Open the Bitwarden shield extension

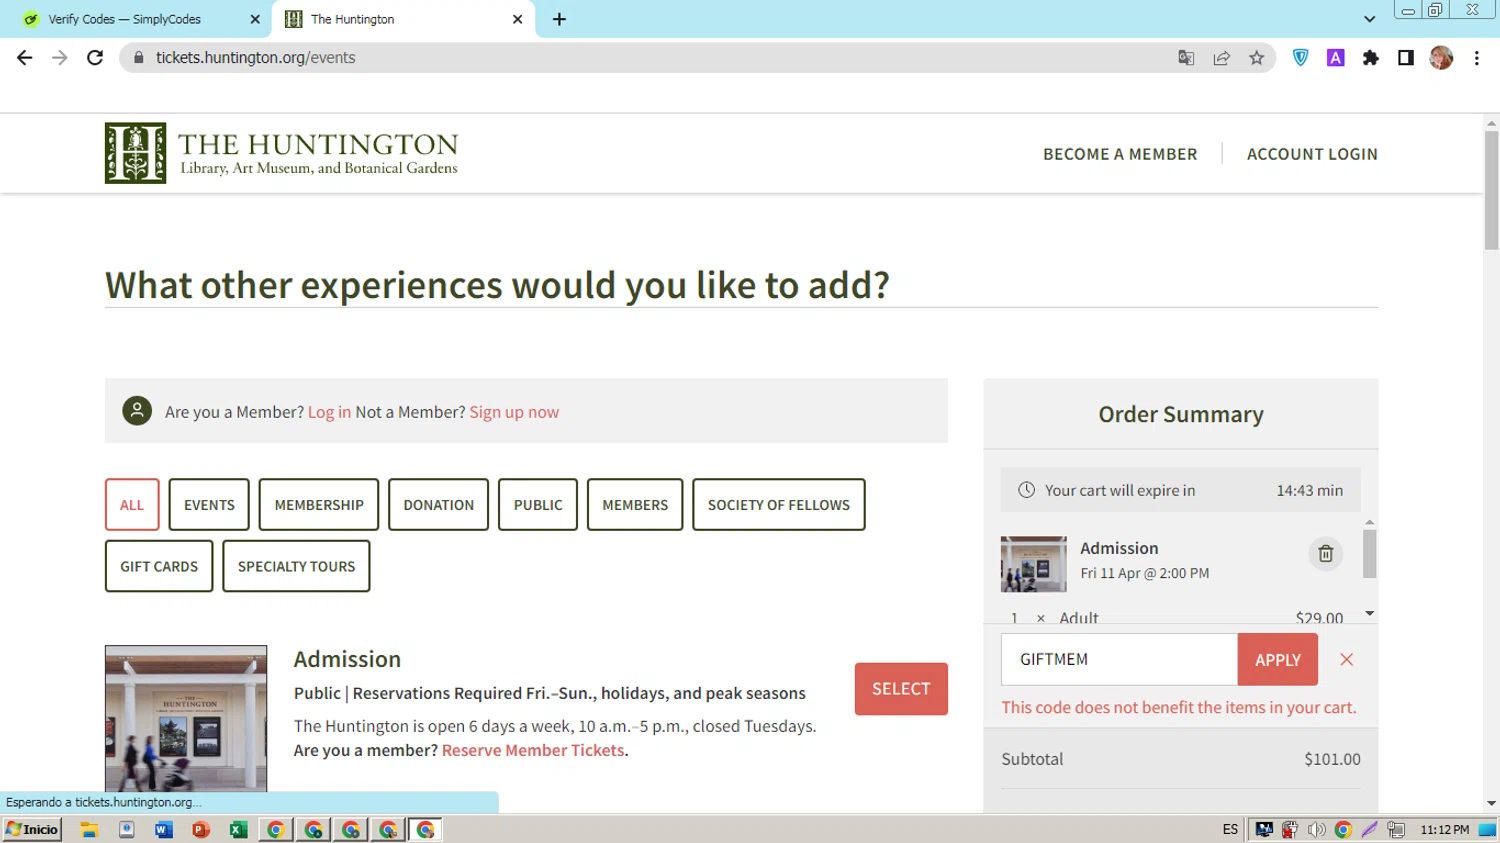(x=1300, y=58)
